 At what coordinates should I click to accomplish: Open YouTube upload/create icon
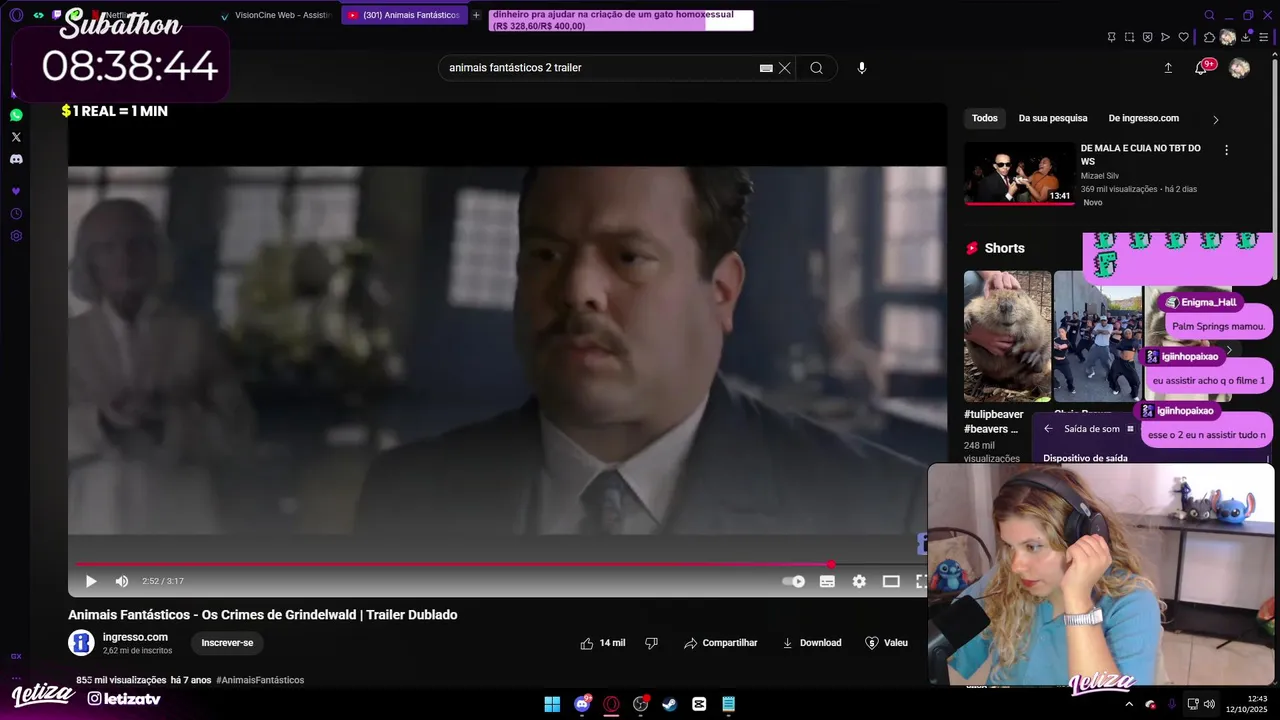[1168, 68]
